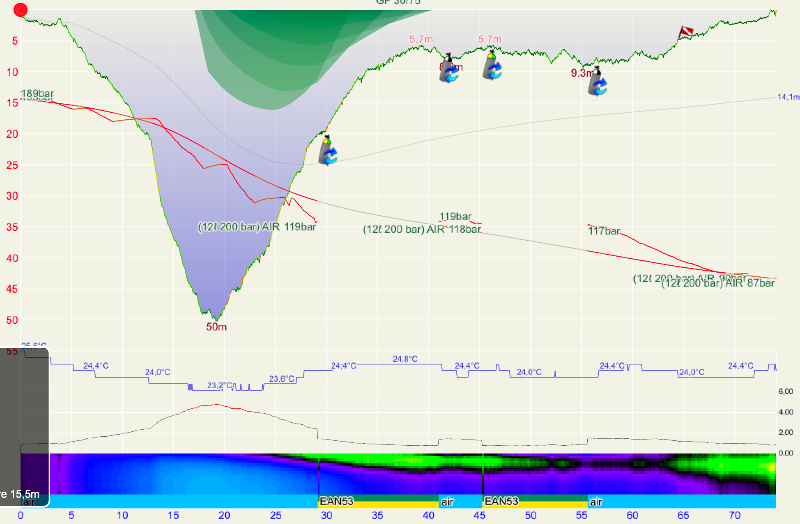This screenshot has height=524, width=800.
Task: Click the 70 minute label on time axis
Action: tap(734, 515)
